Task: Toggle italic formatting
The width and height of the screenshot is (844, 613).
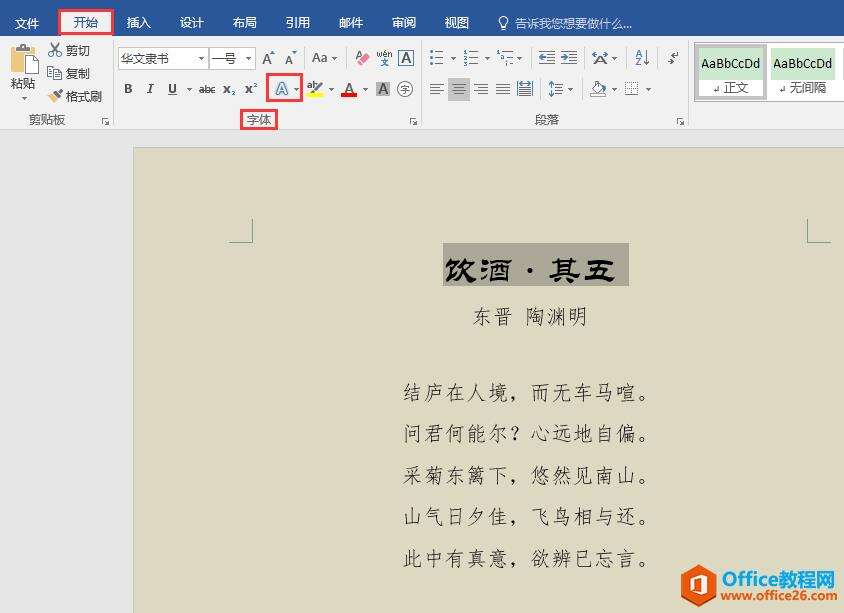Action: point(149,88)
